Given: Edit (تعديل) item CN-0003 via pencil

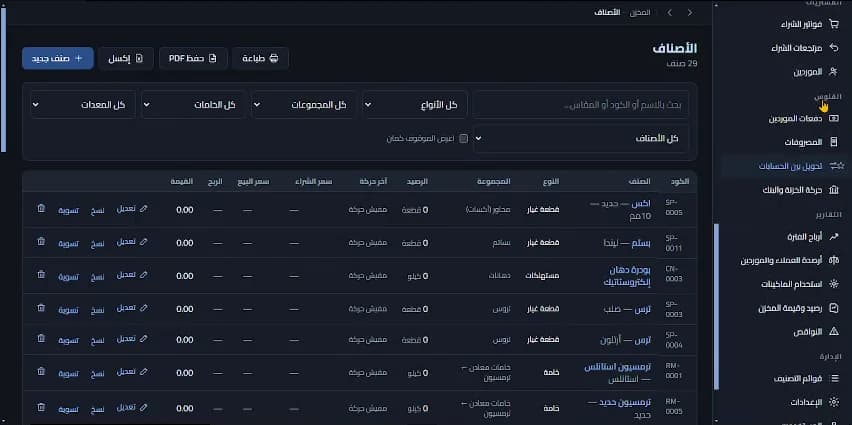Looking at the screenshot, I should click(x=131, y=275).
